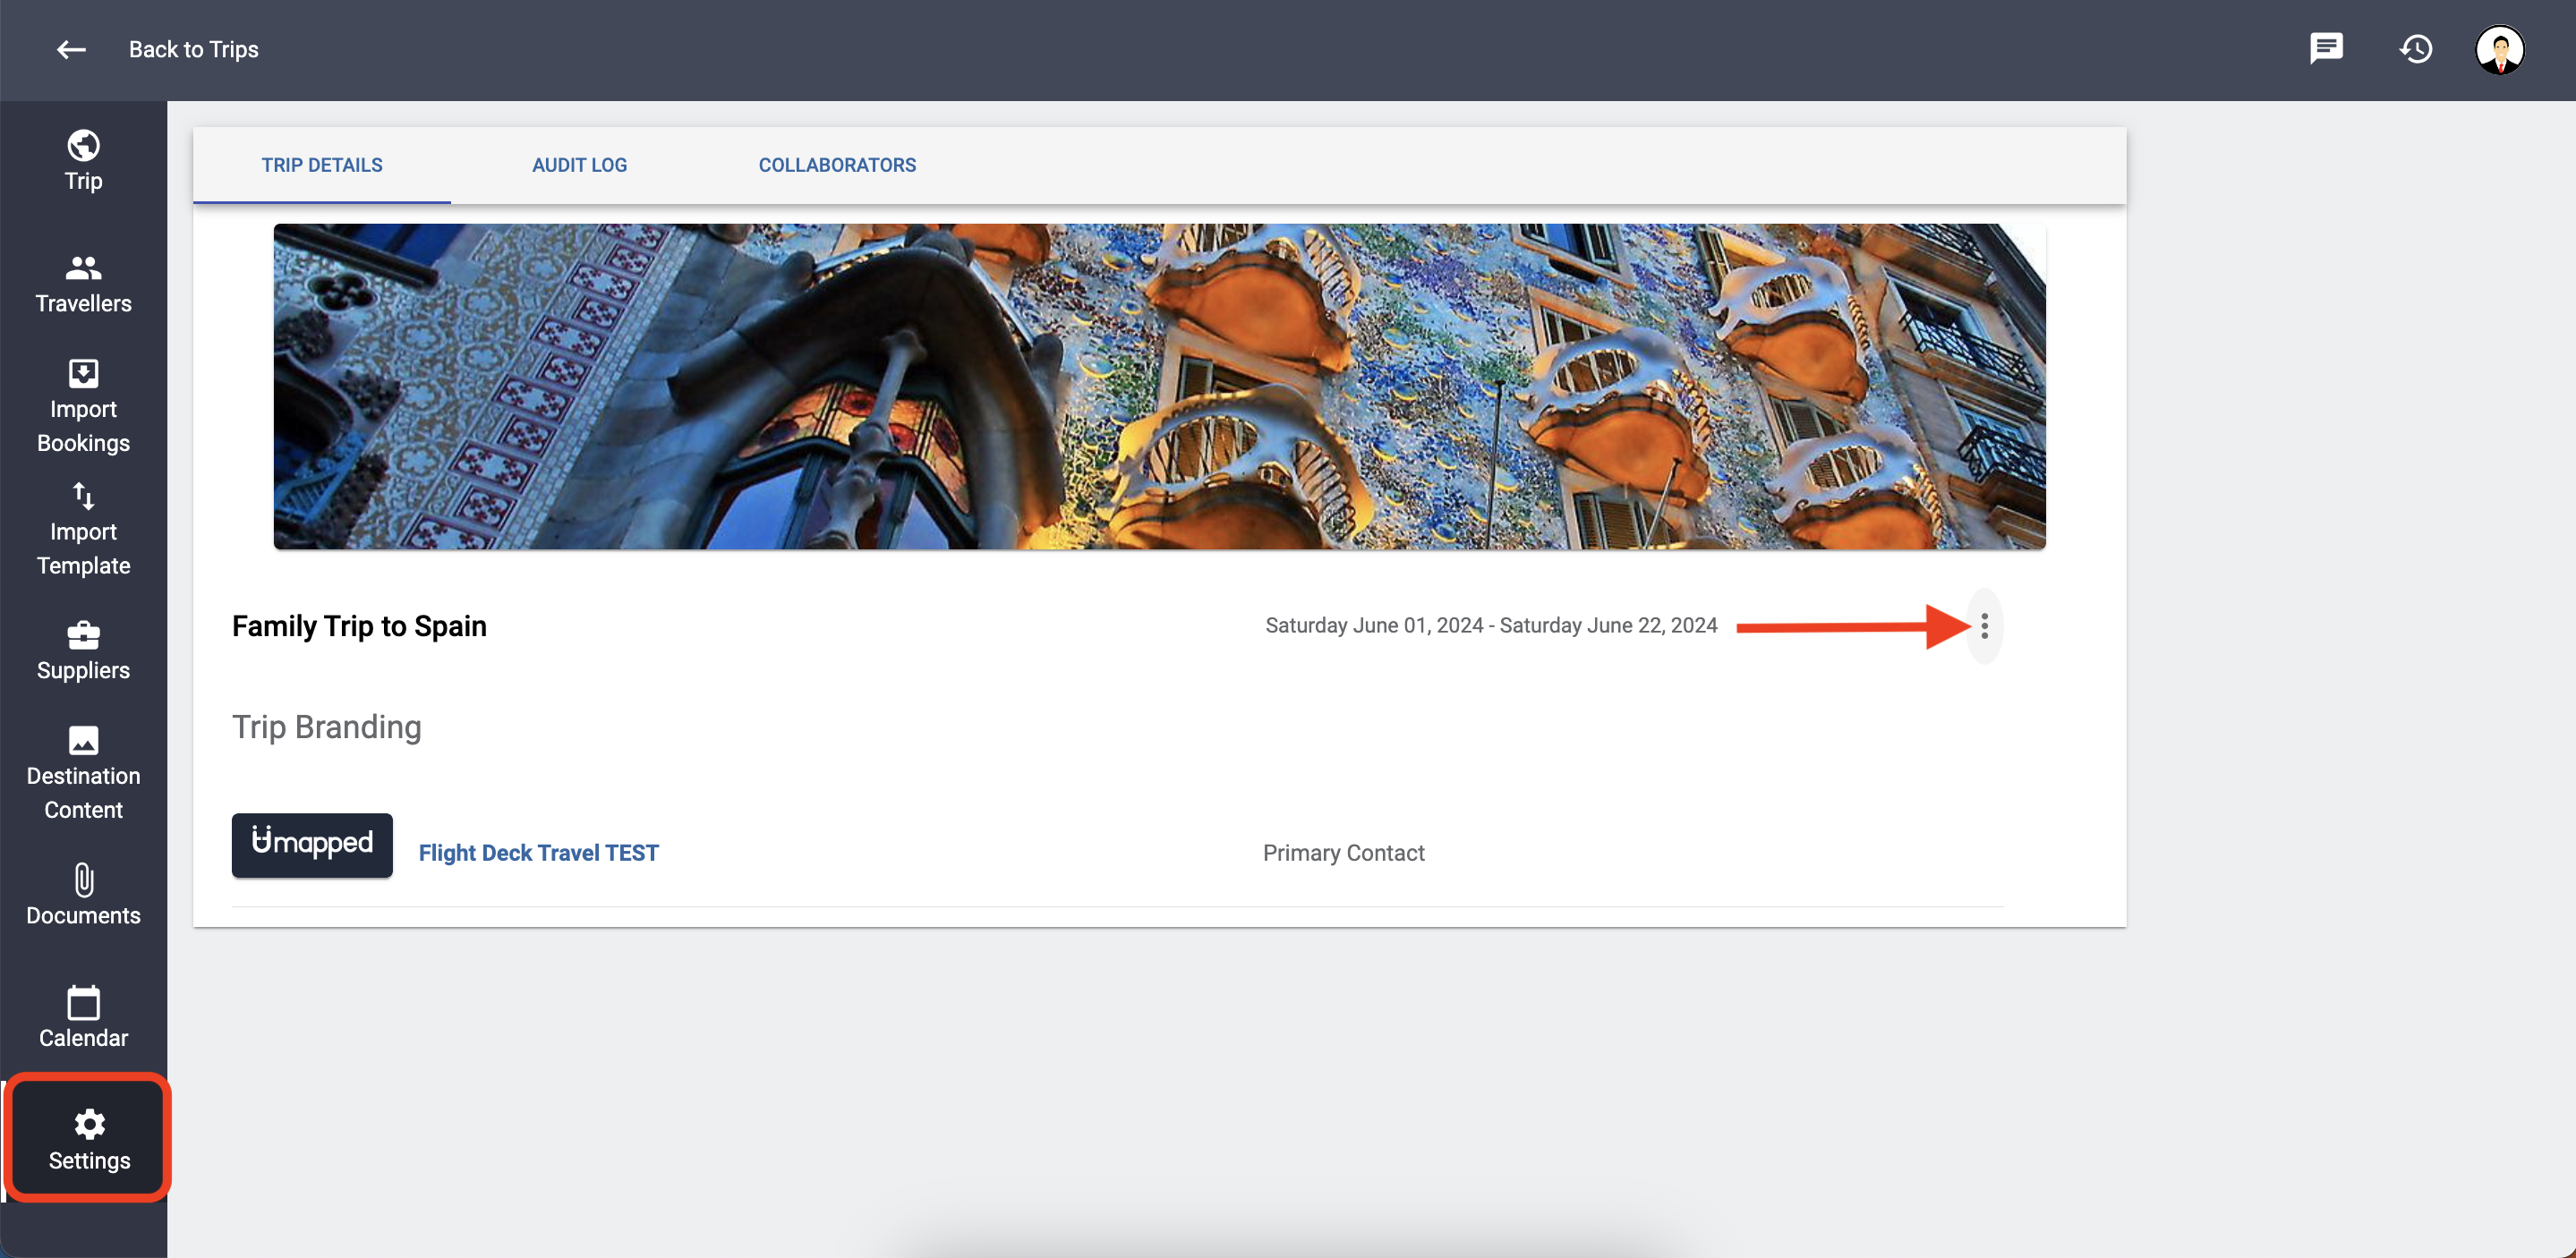Open Import Template in the sidebar
The image size is (2576, 1258).
coord(83,530)
